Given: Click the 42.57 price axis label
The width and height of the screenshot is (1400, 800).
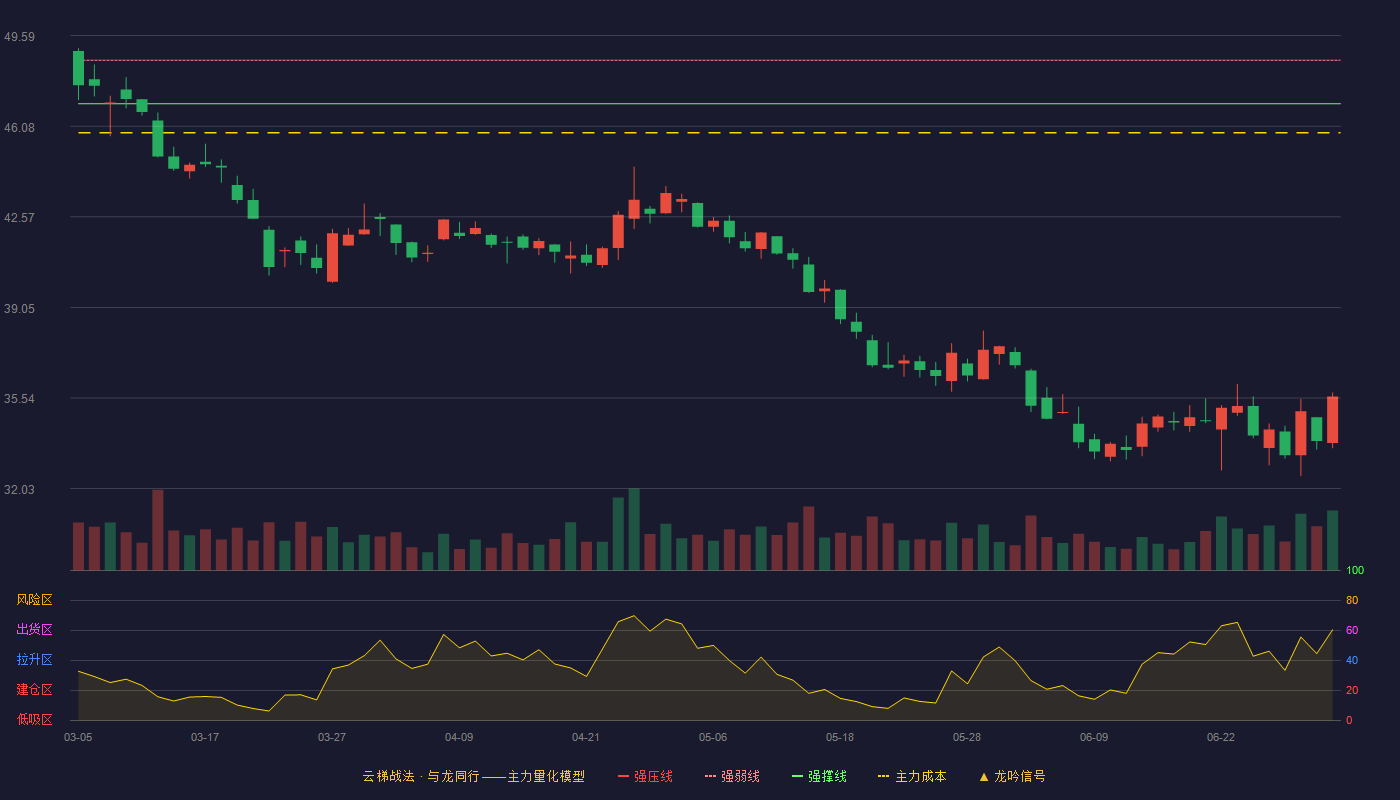Looking at the screenshot, I should (x=19, y=218).
